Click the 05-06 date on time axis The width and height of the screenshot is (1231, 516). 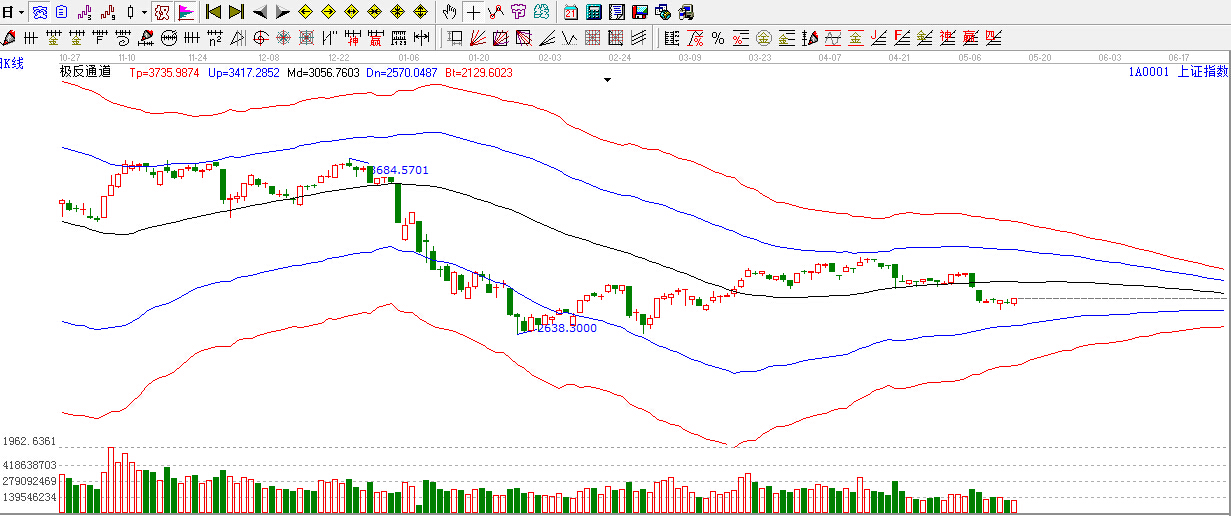(x=969, y=58)
